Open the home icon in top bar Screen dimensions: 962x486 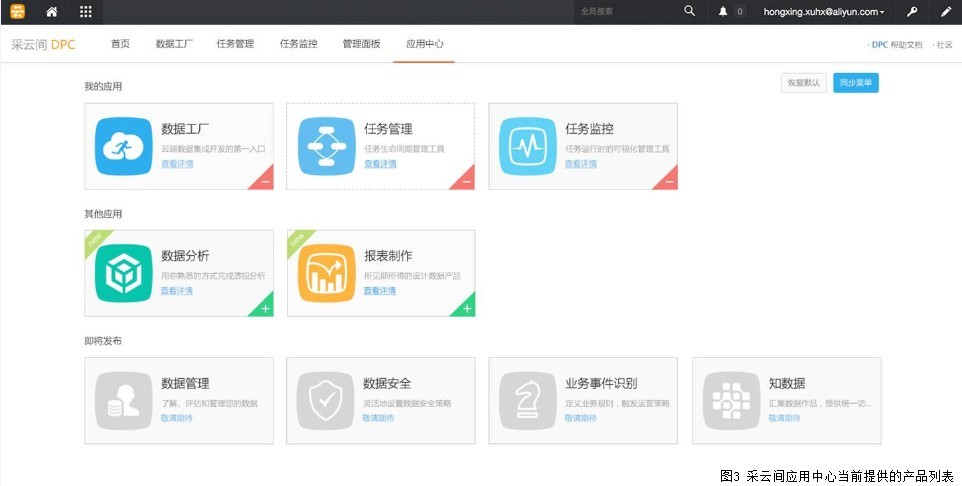[52, 12]
